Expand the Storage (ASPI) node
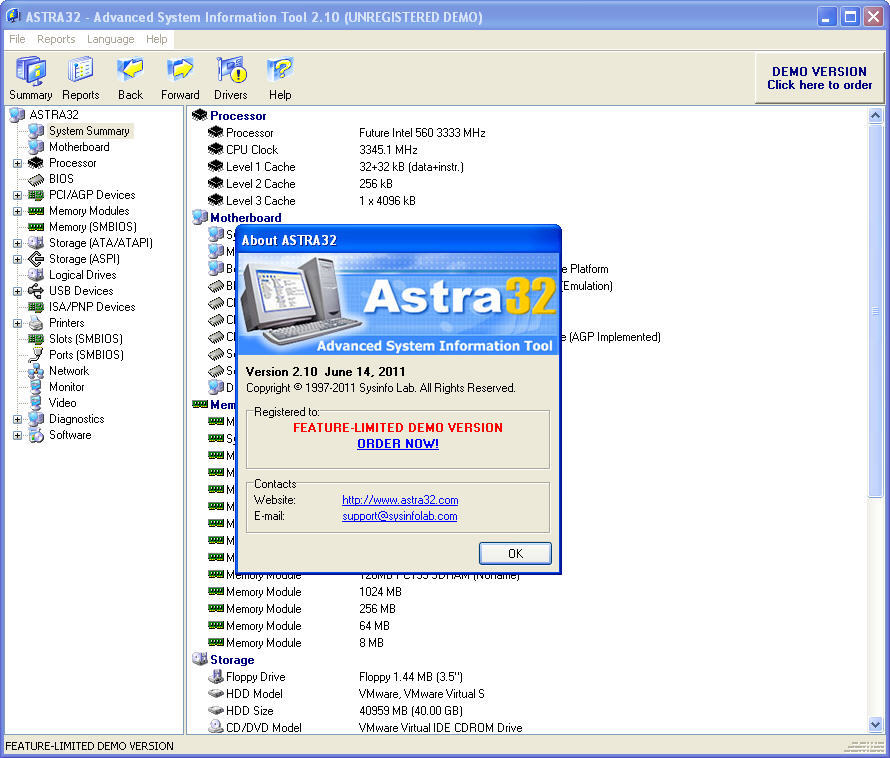Image resolution: width=890 pixels, height=758 pixels. 18,259
